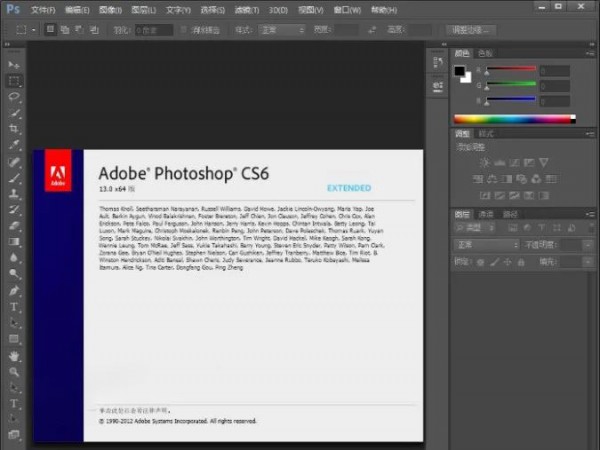This screenshot has height=450, width=600.
Task: Add a Photo Filter adjustment
Action: coord(521,179)
